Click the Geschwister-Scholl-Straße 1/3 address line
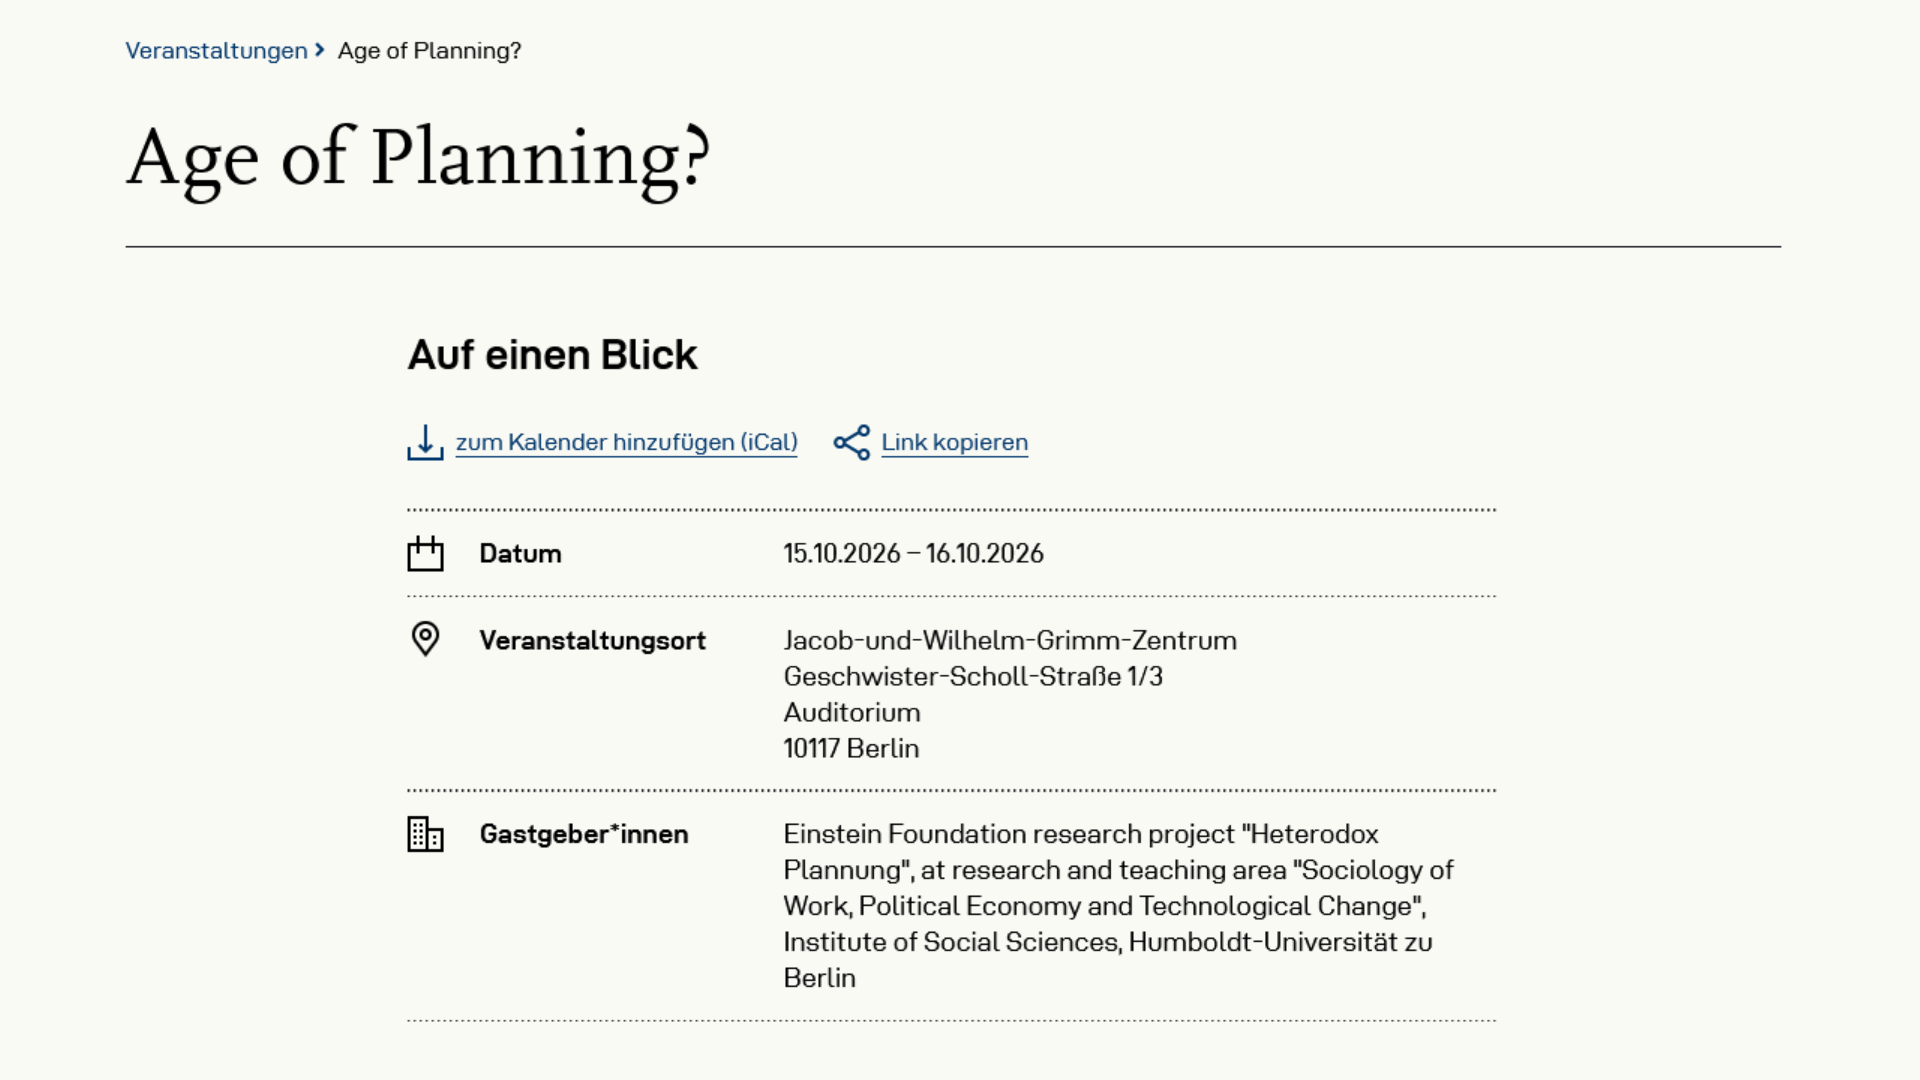 coord(973,676)
